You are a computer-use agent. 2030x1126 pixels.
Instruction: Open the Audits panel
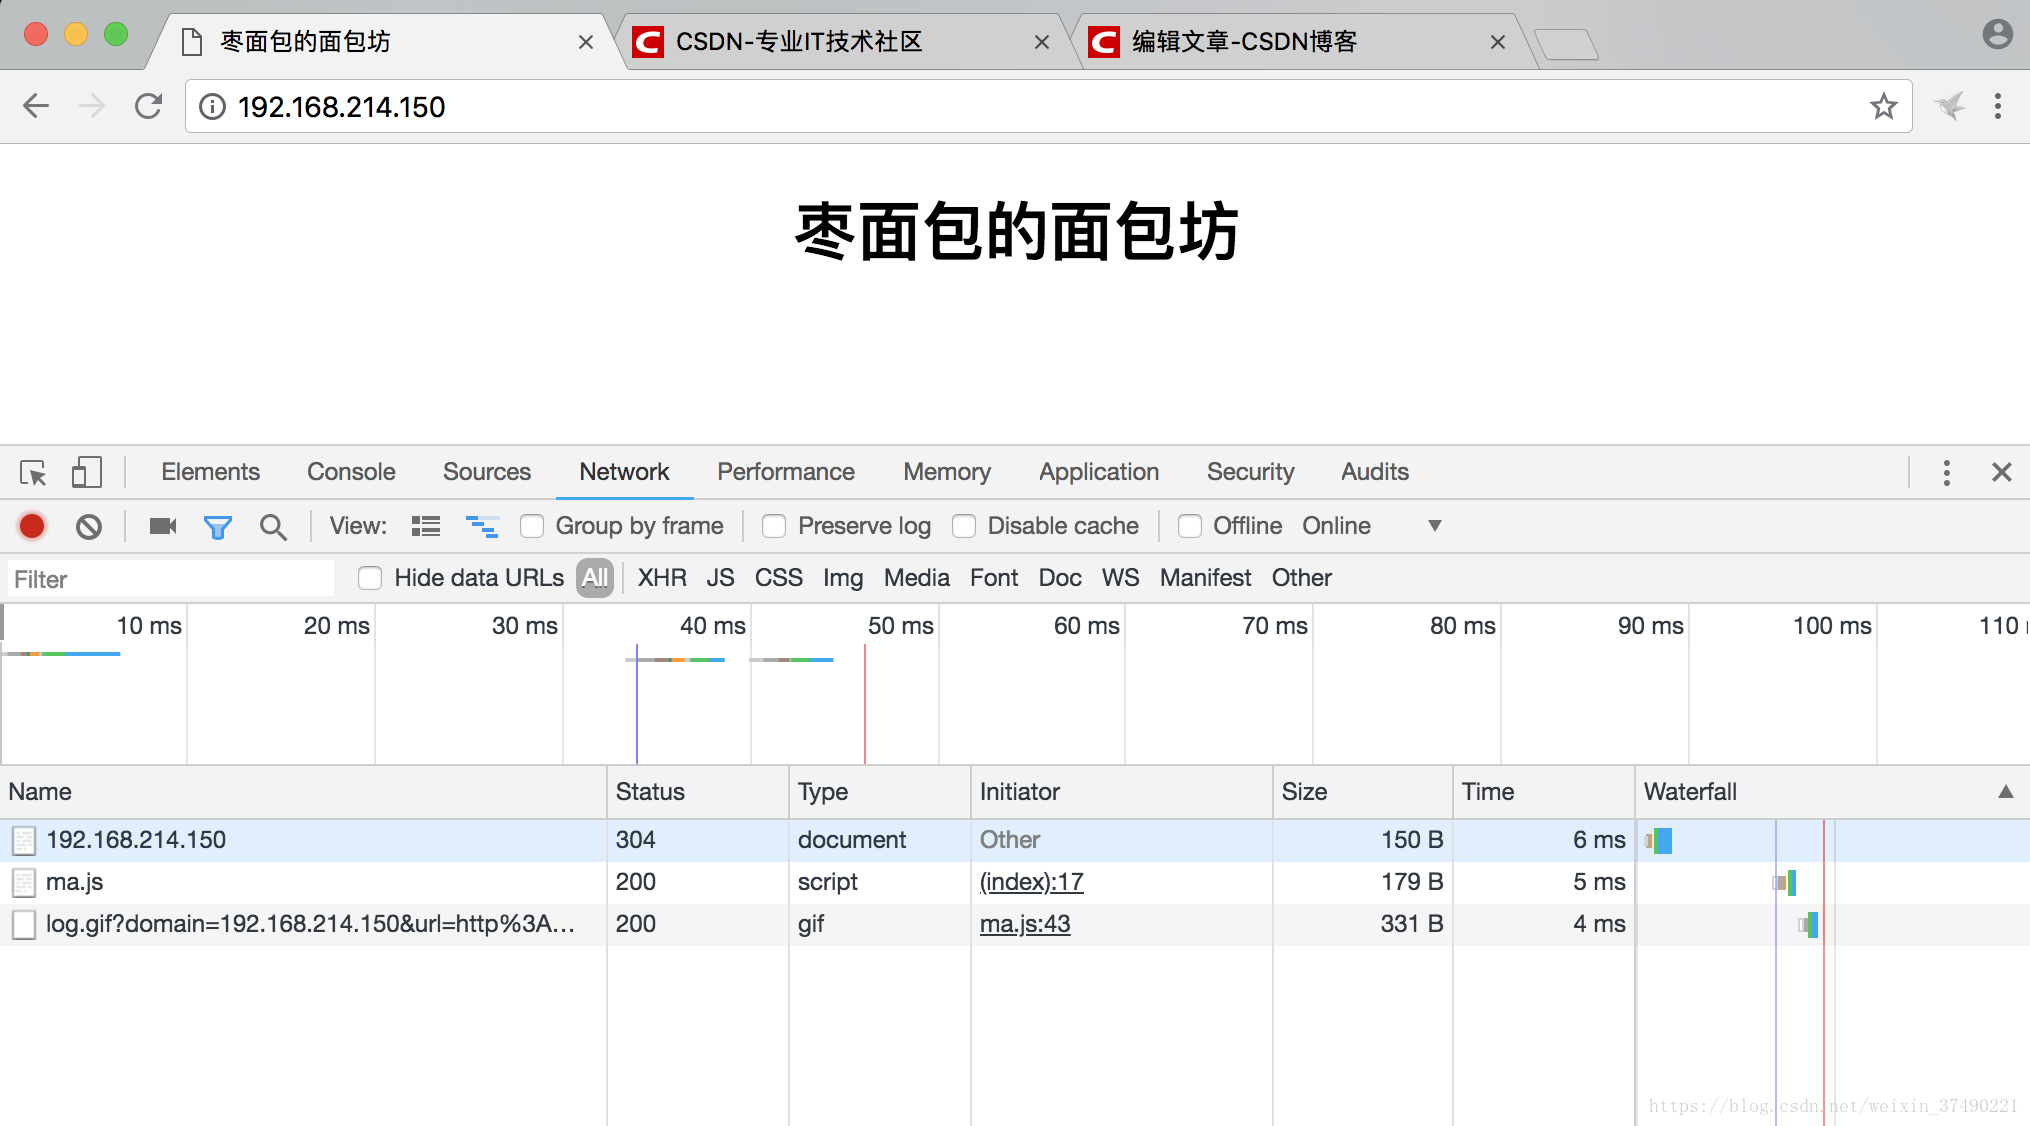click(1375, 472)
